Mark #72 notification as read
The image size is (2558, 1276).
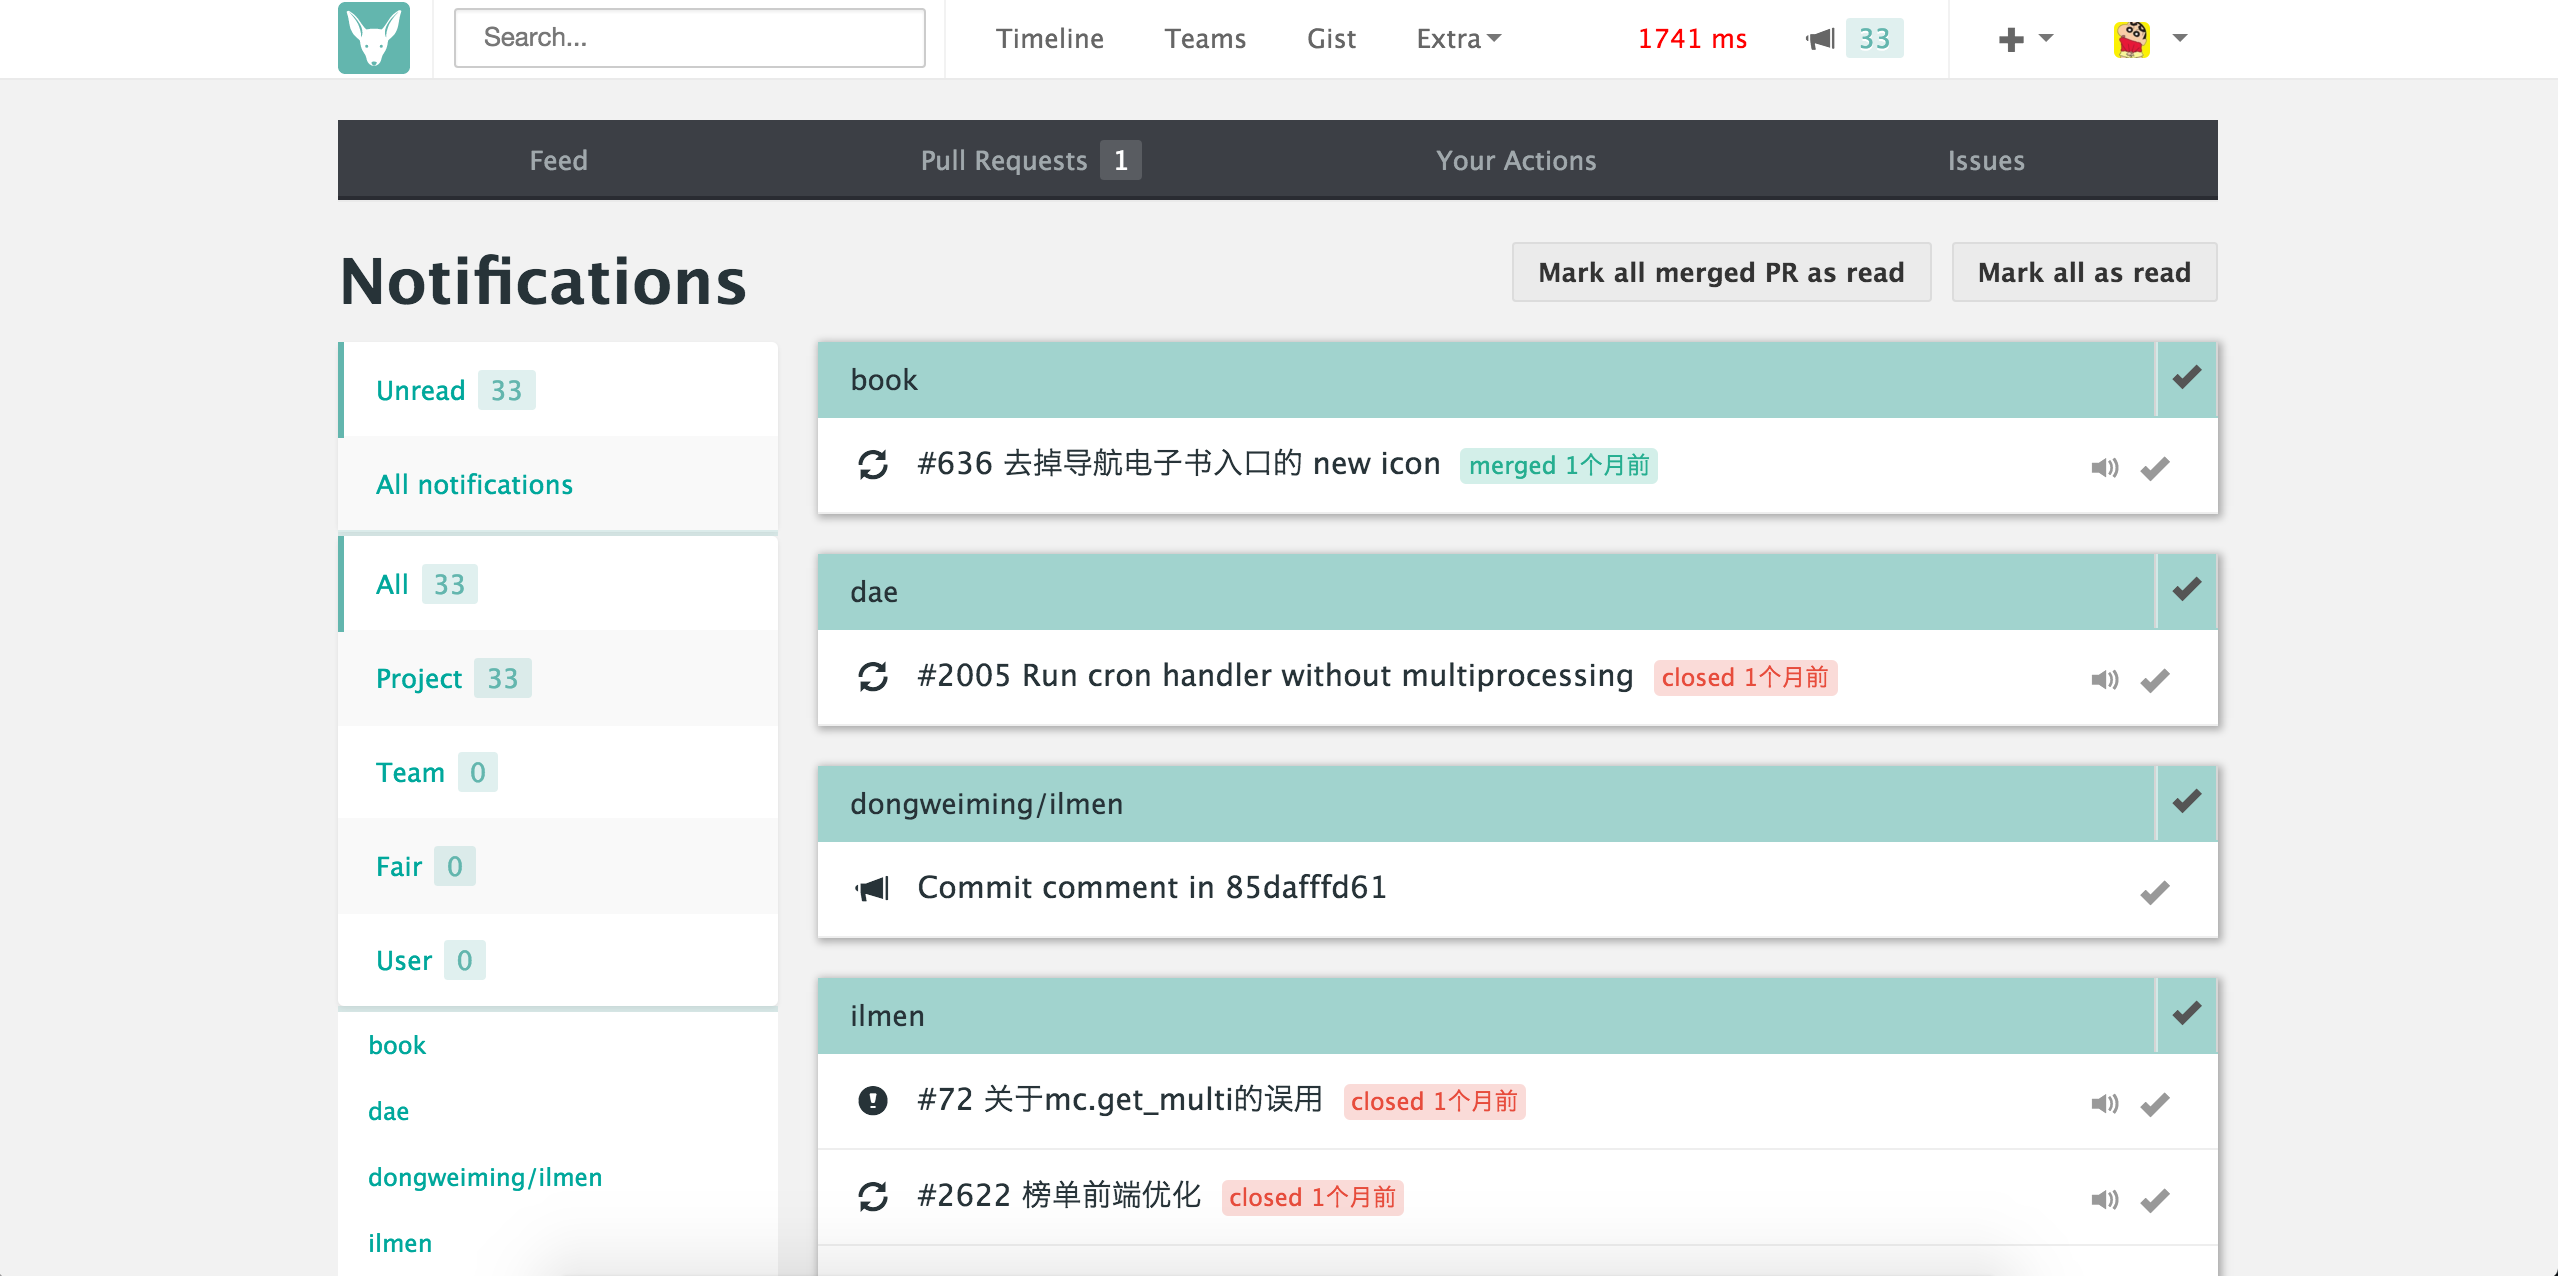2155,1104
